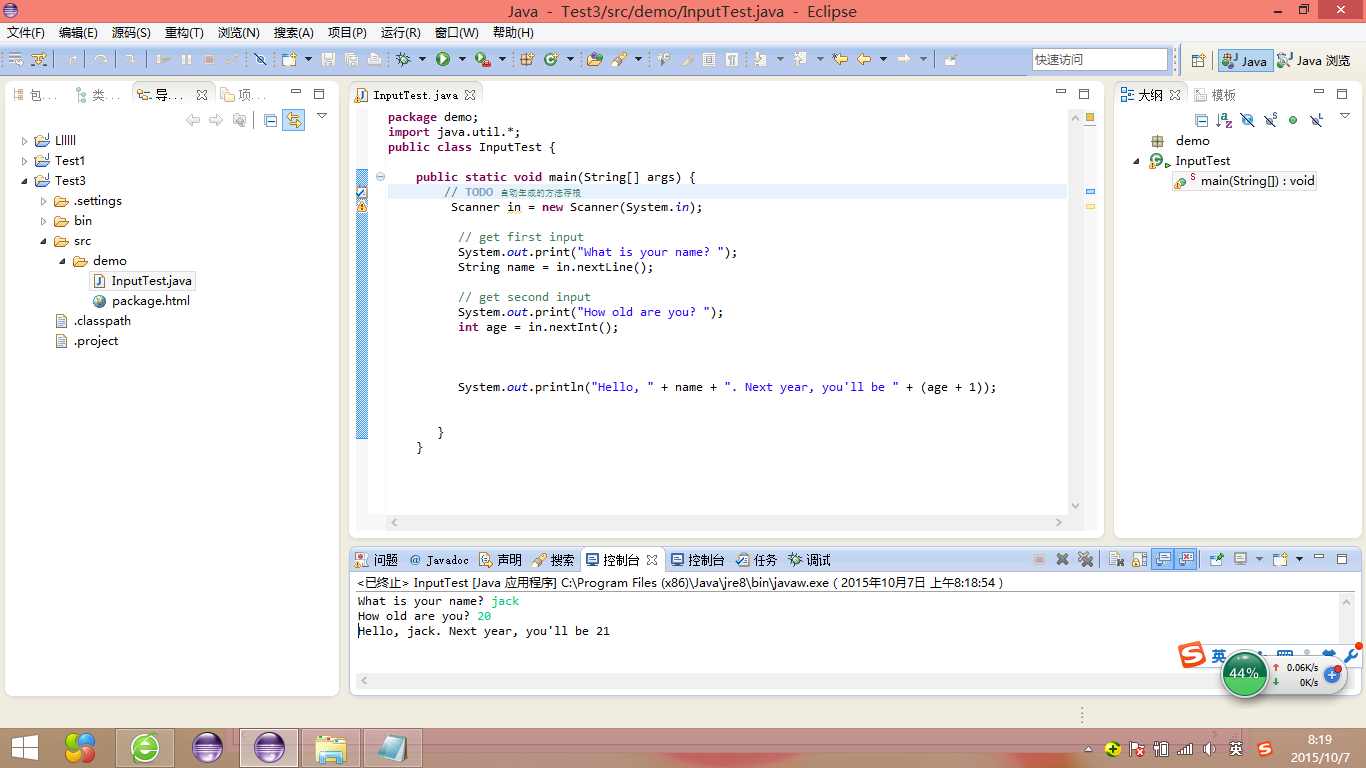Open the 窗口(W) menu

(456, 33)
